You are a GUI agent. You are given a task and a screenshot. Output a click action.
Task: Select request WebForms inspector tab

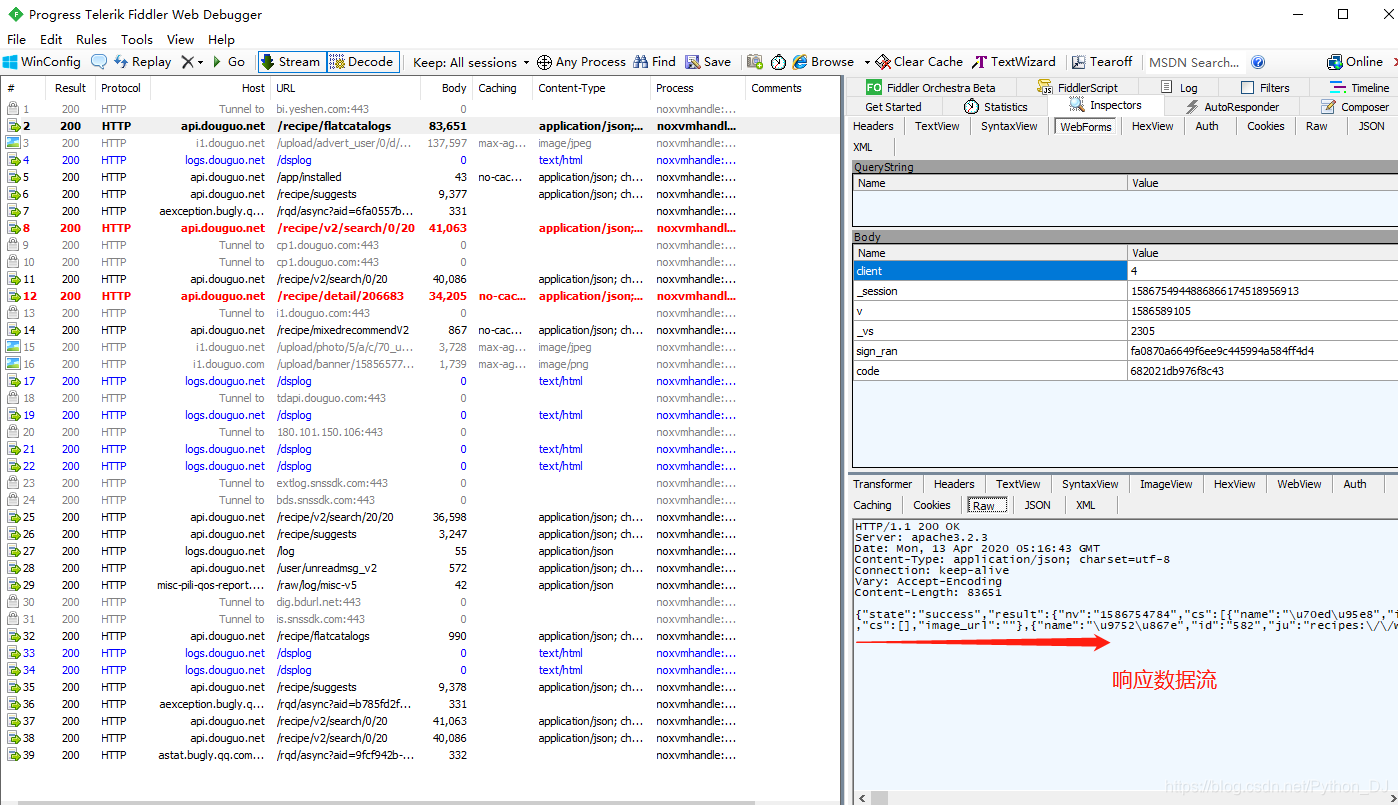1086,126
